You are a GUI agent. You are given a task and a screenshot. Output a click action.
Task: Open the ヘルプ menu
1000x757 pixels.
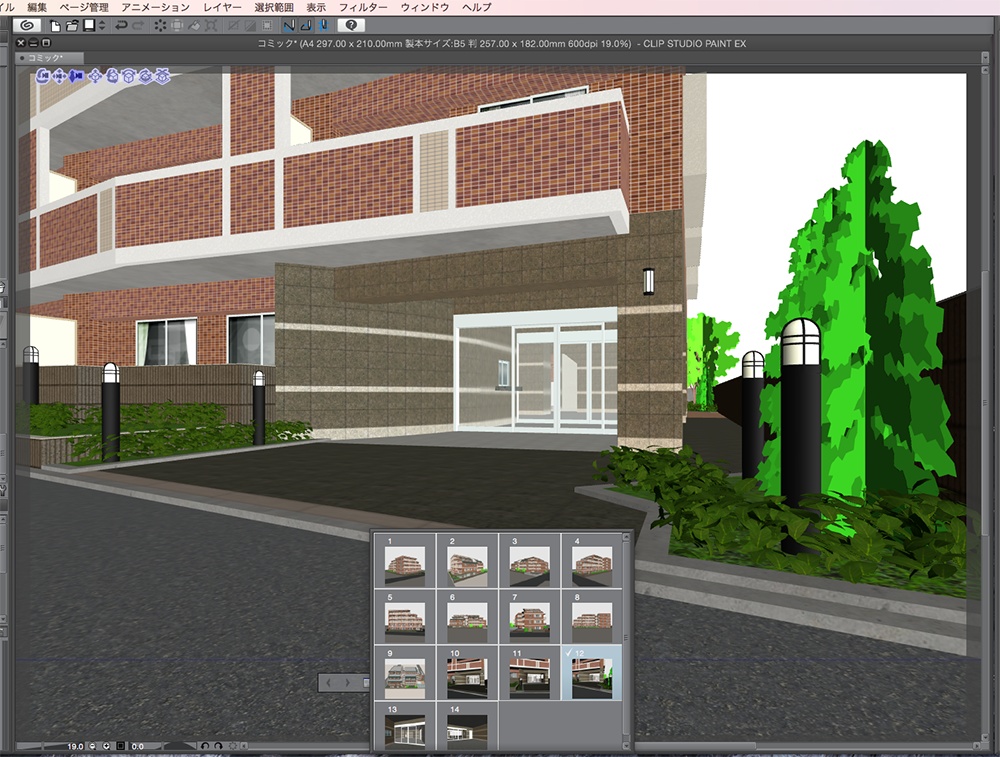click(477, 7)
